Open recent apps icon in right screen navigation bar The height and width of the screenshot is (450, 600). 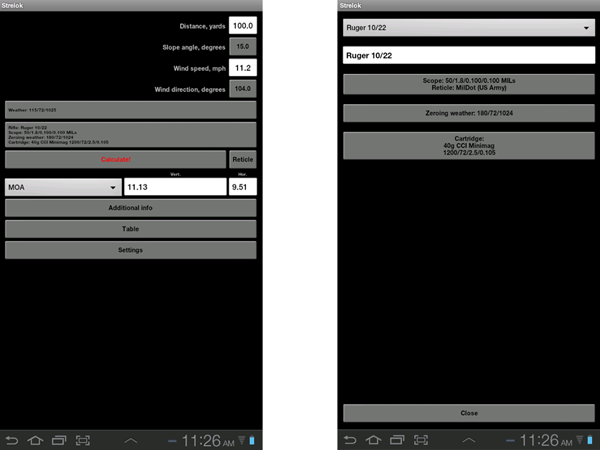click(397, 440)
